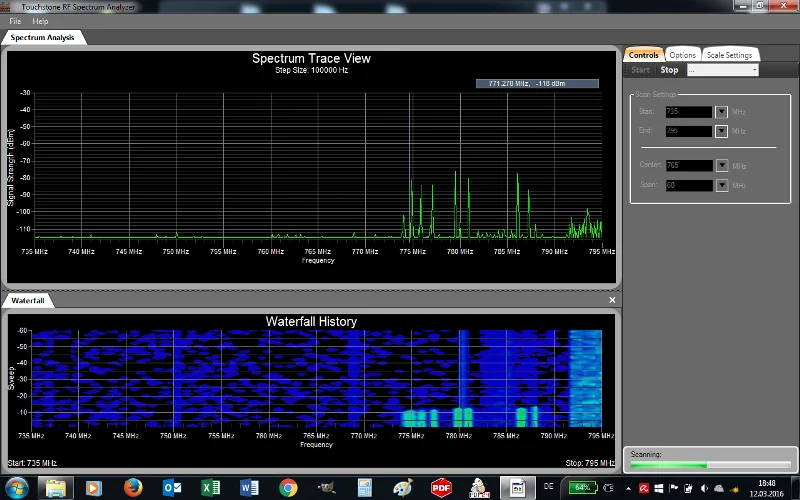Click the End frequency input field

[689, 131]
